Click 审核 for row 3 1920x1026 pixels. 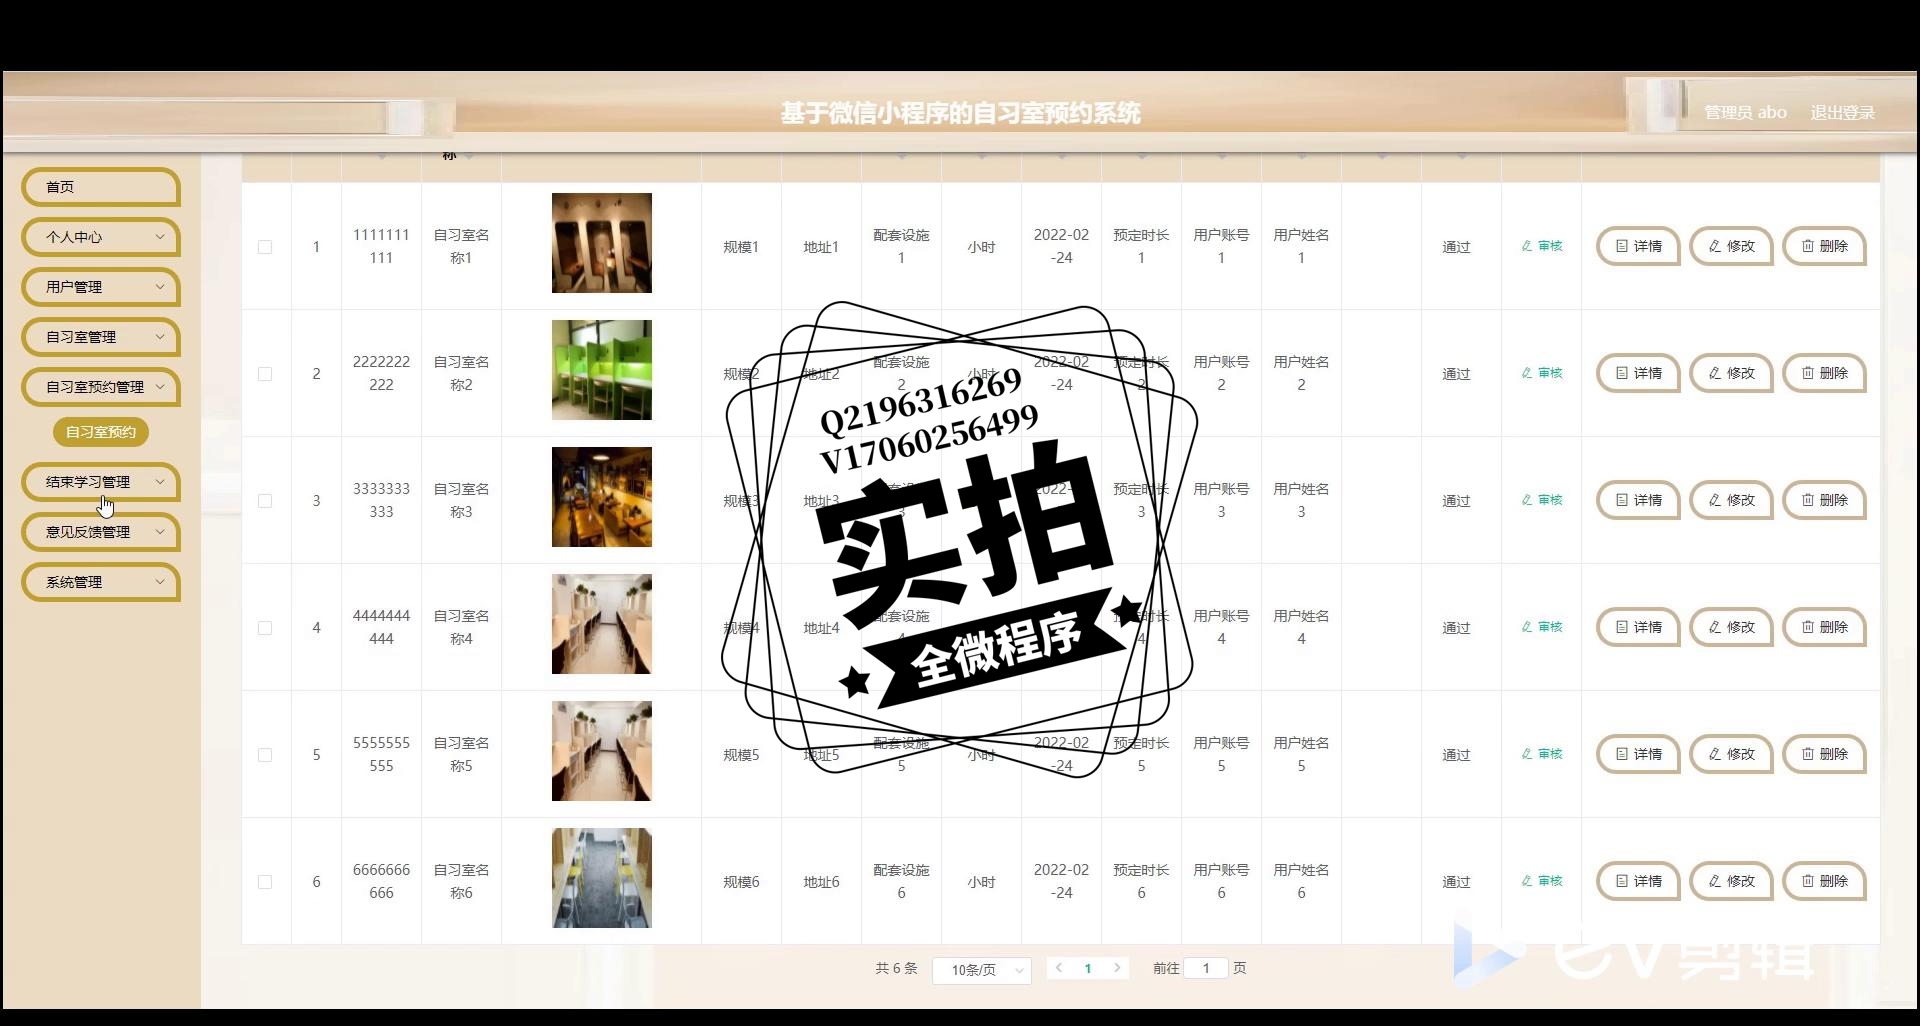1542,500
